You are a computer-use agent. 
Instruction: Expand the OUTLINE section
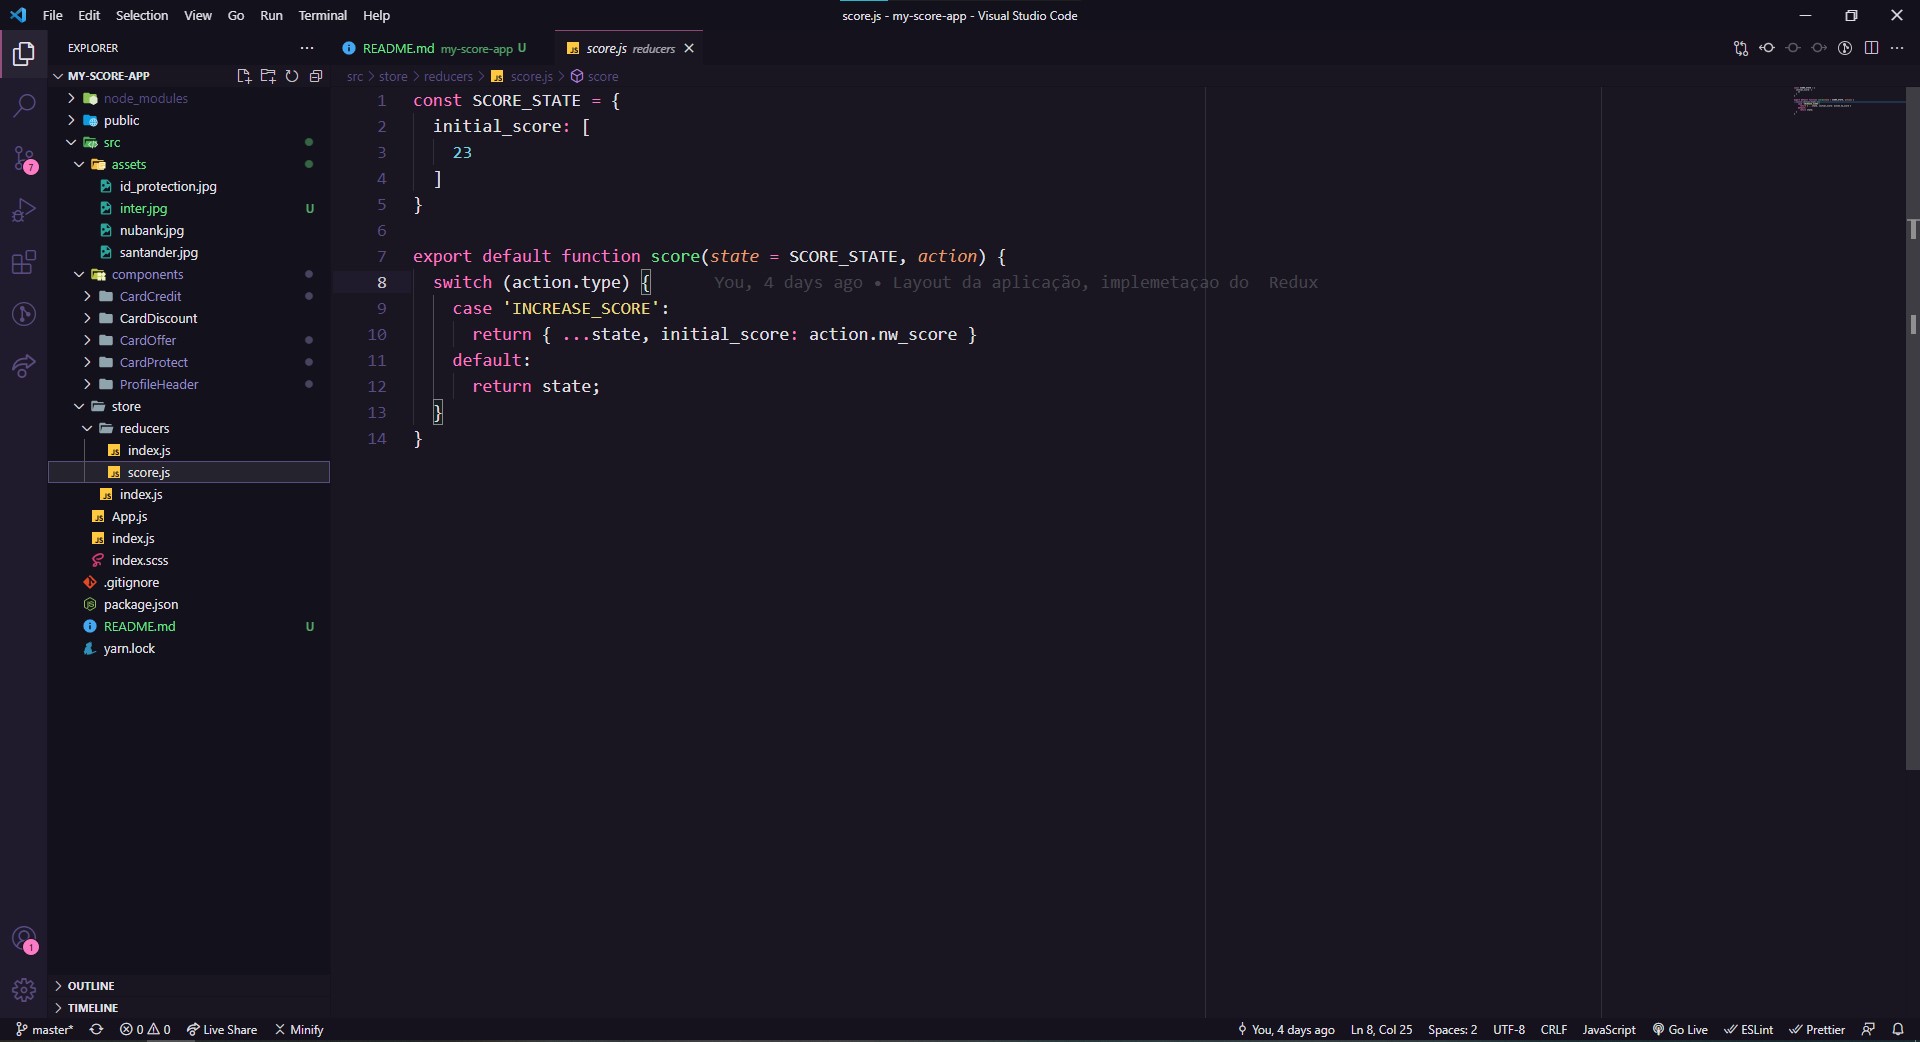(189, 986)
